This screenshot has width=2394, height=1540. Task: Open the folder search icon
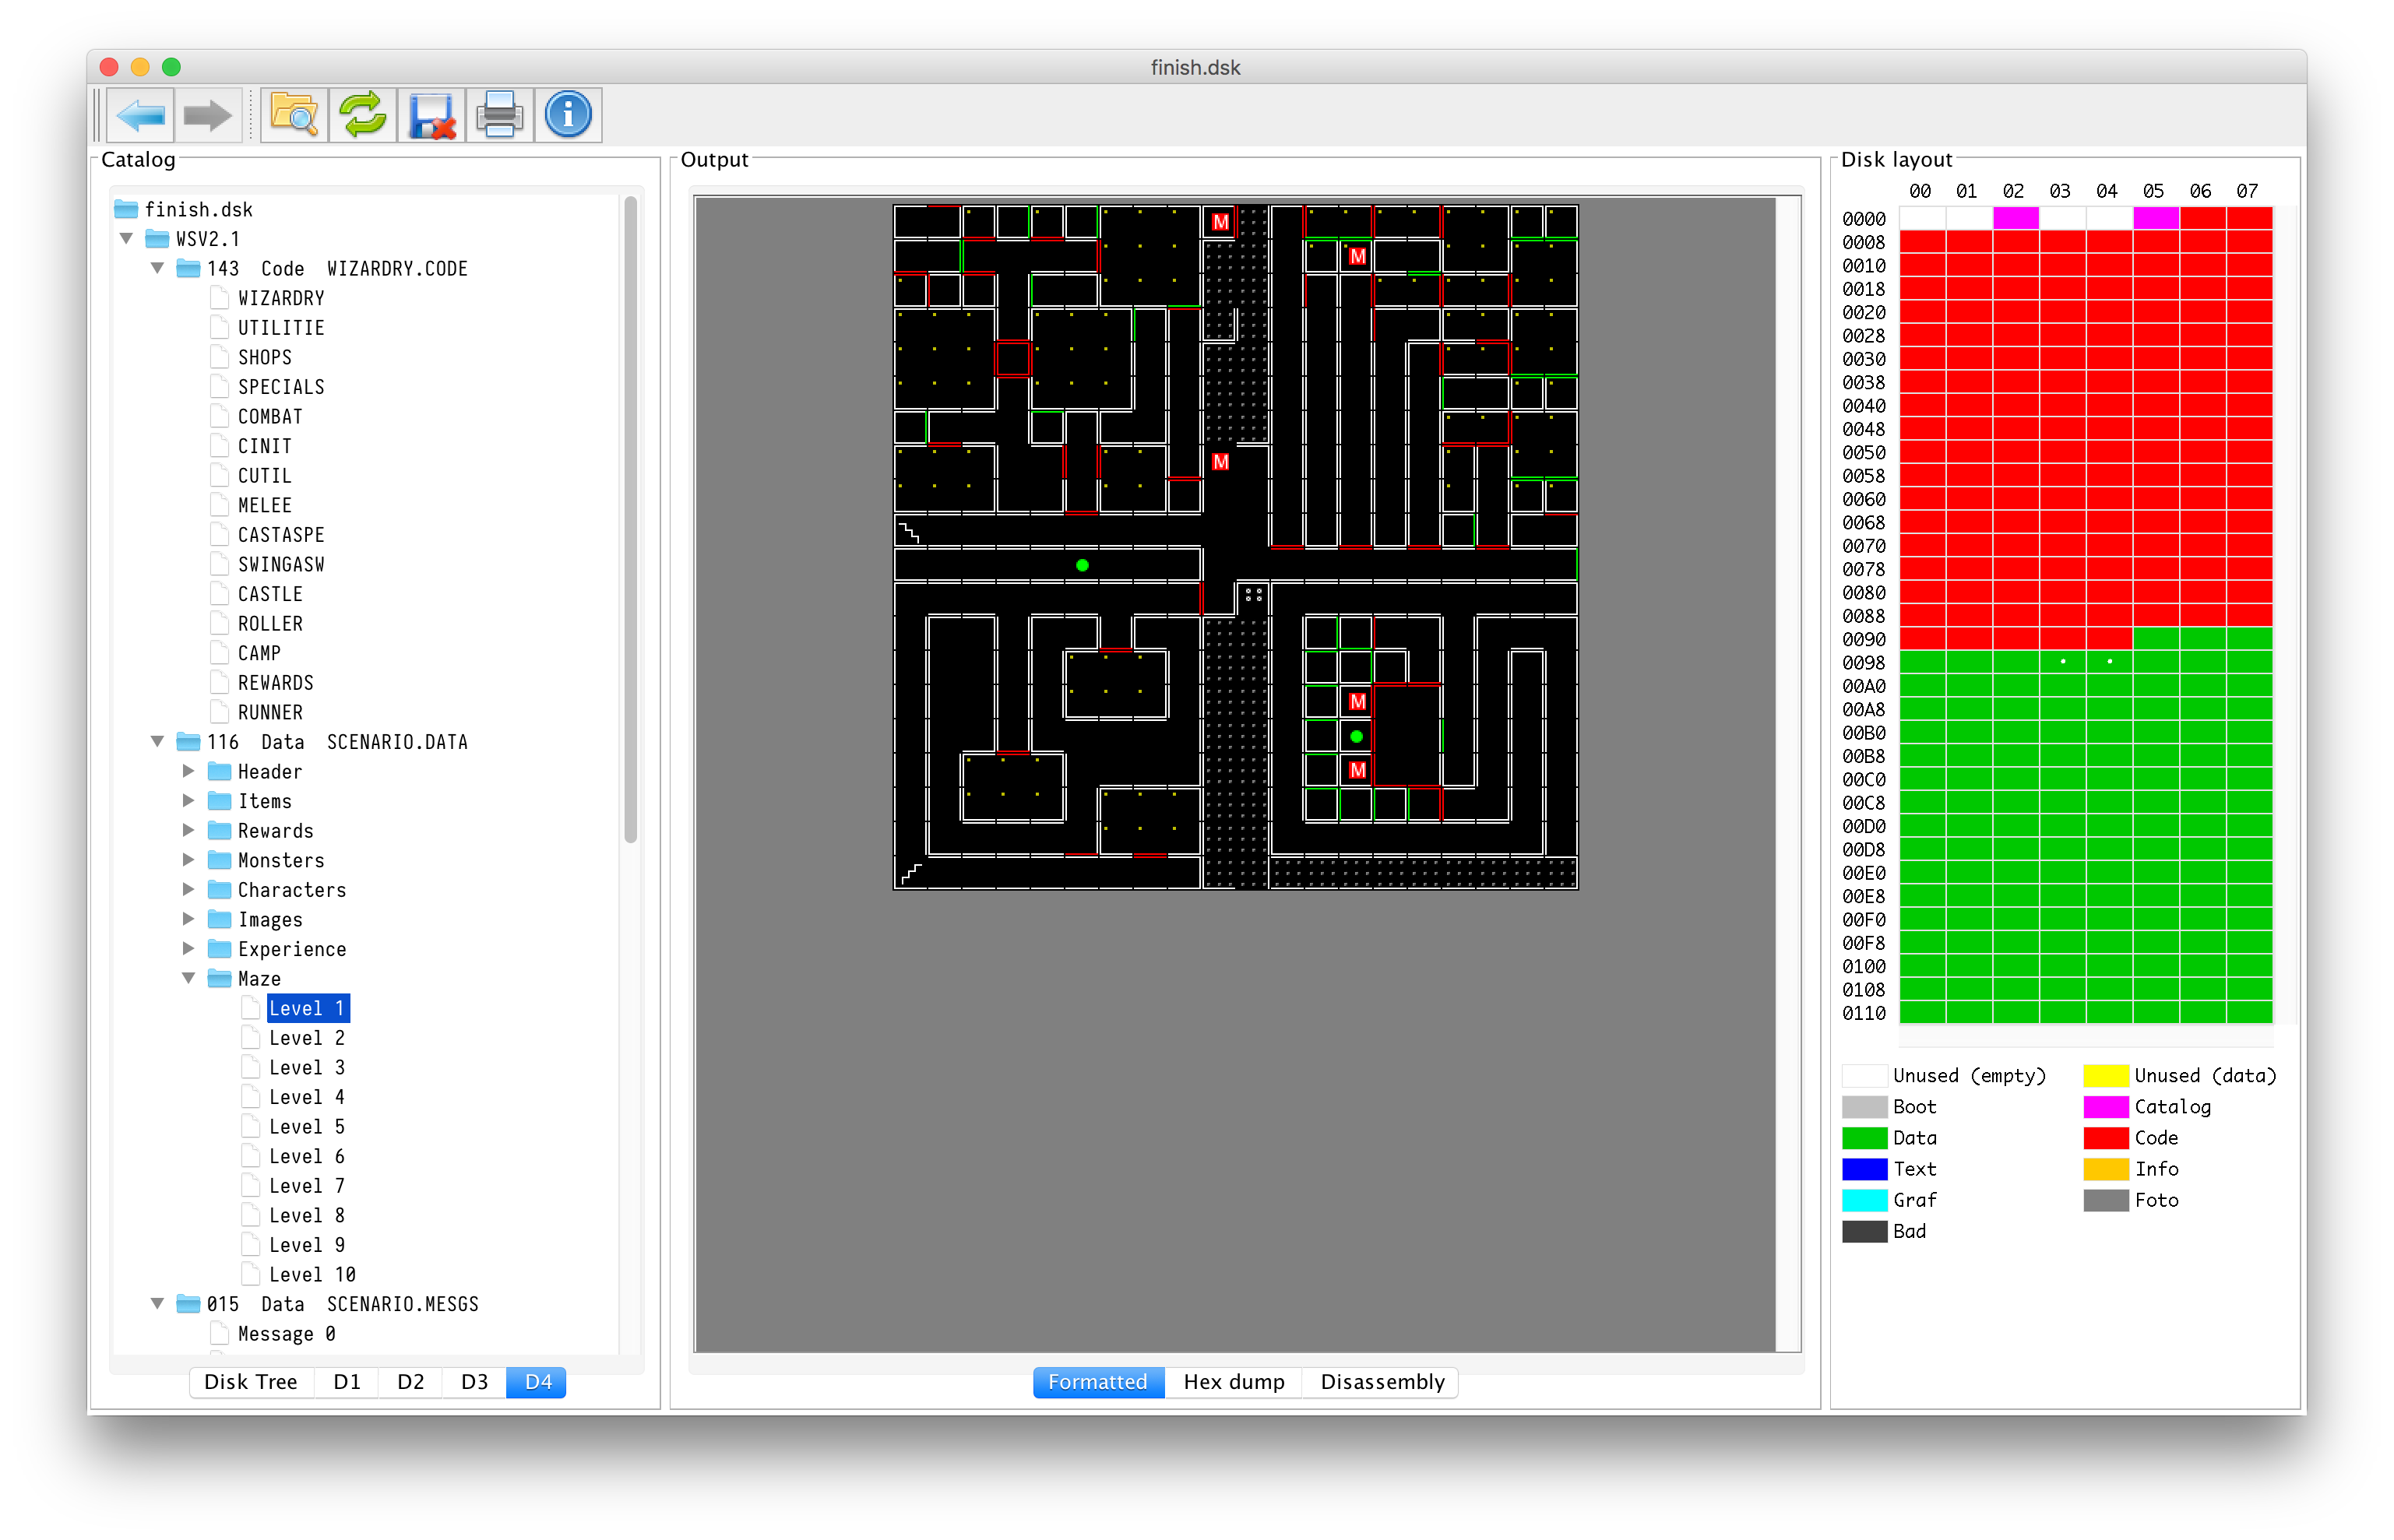[294, 116]
